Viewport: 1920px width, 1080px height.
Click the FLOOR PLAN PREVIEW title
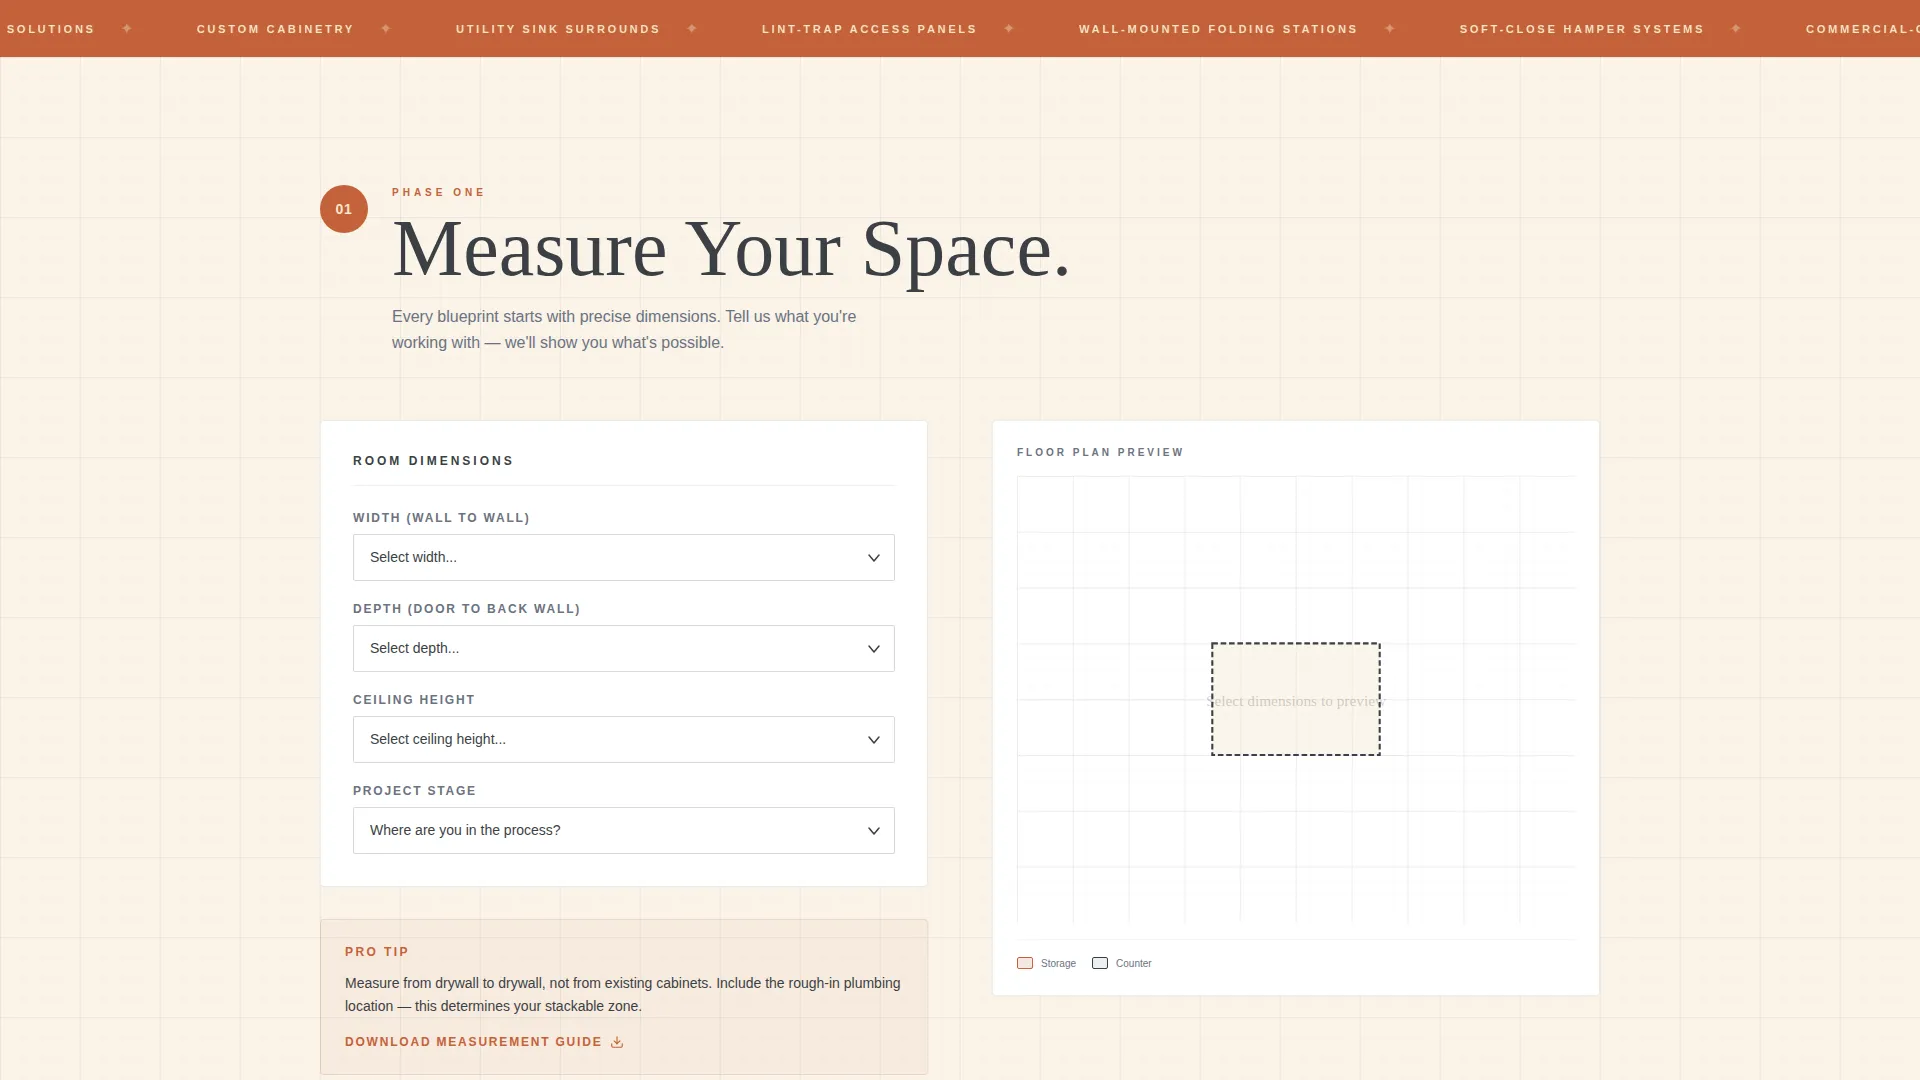coord(1100,452)
